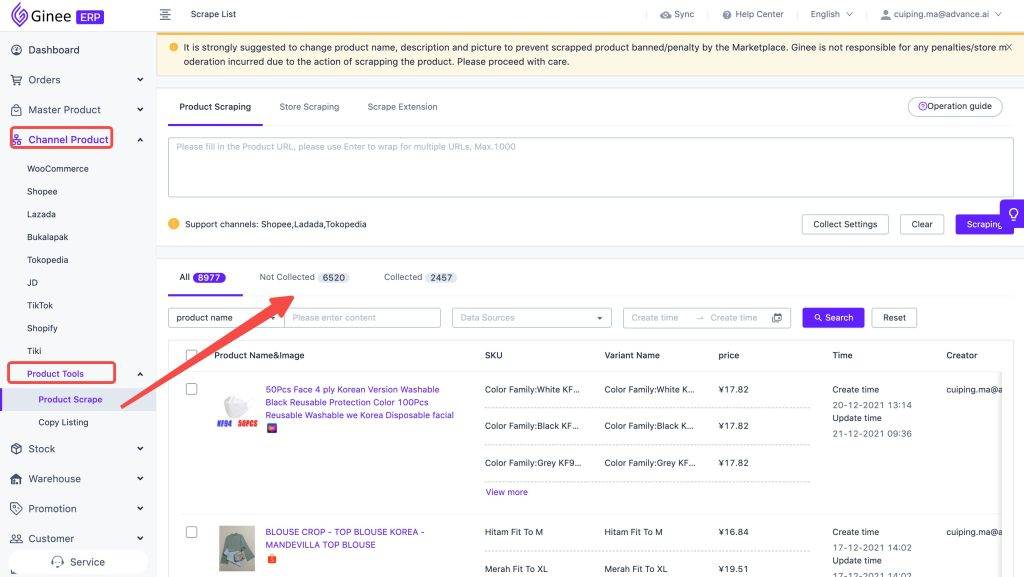Open the BLOUSE CROP product link

tap(345, 538)
